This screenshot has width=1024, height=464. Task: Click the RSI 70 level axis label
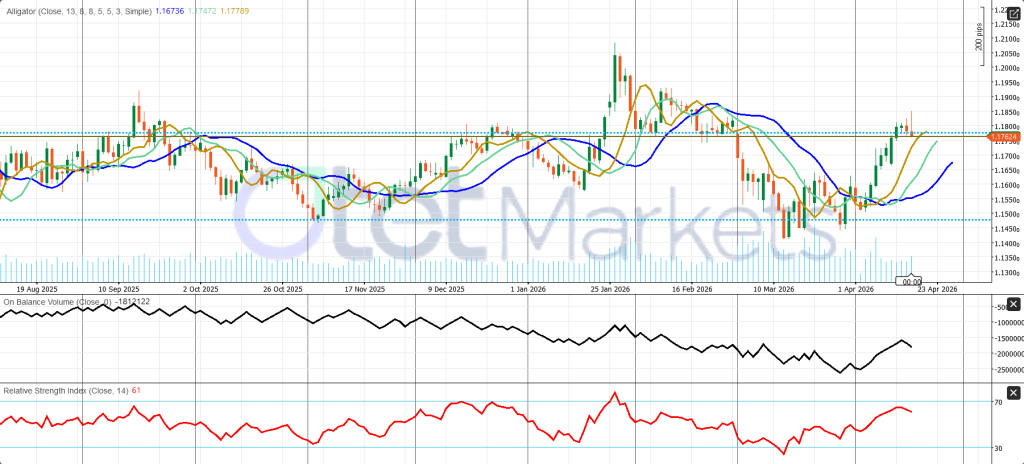pyautogui.click(x=998, y=402)
